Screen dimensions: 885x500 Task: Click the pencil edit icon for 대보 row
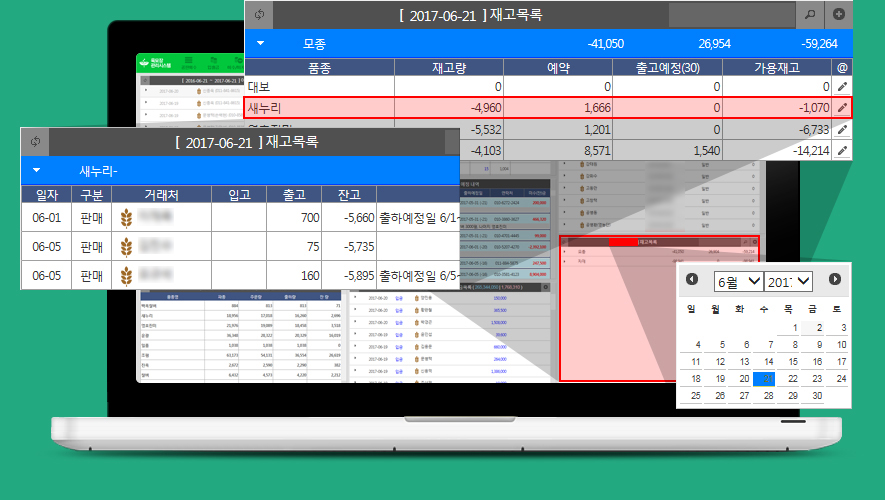(x=842, y=88)
